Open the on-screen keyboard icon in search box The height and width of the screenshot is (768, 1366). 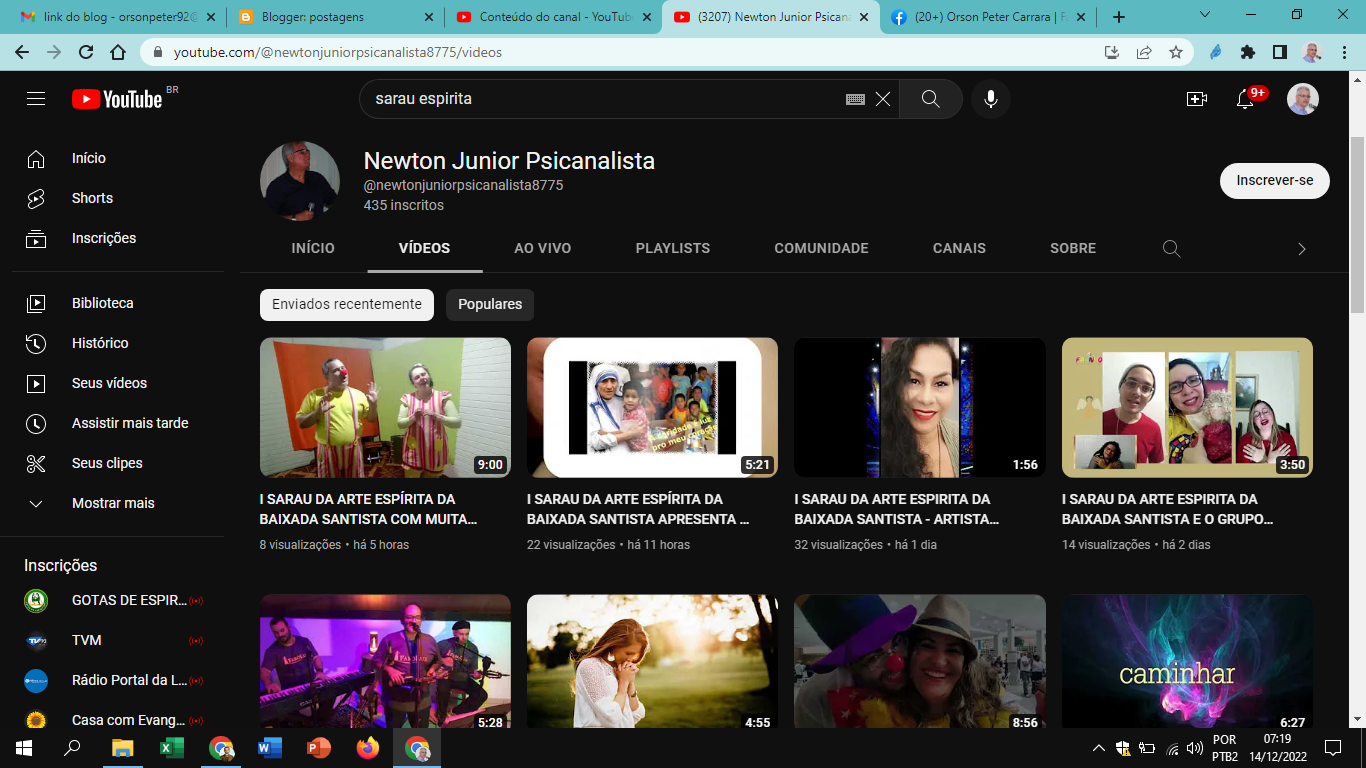855,99
